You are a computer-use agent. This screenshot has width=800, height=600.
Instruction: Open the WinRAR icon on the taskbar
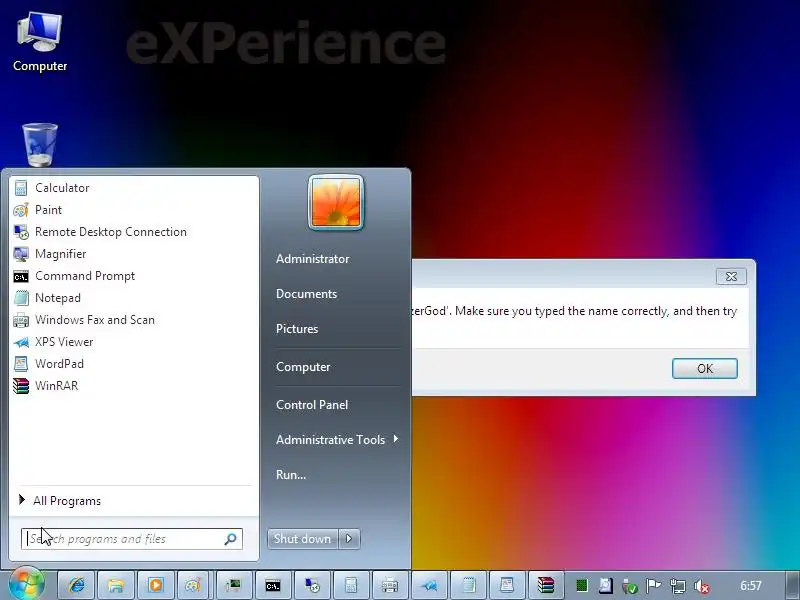[545, 585]
